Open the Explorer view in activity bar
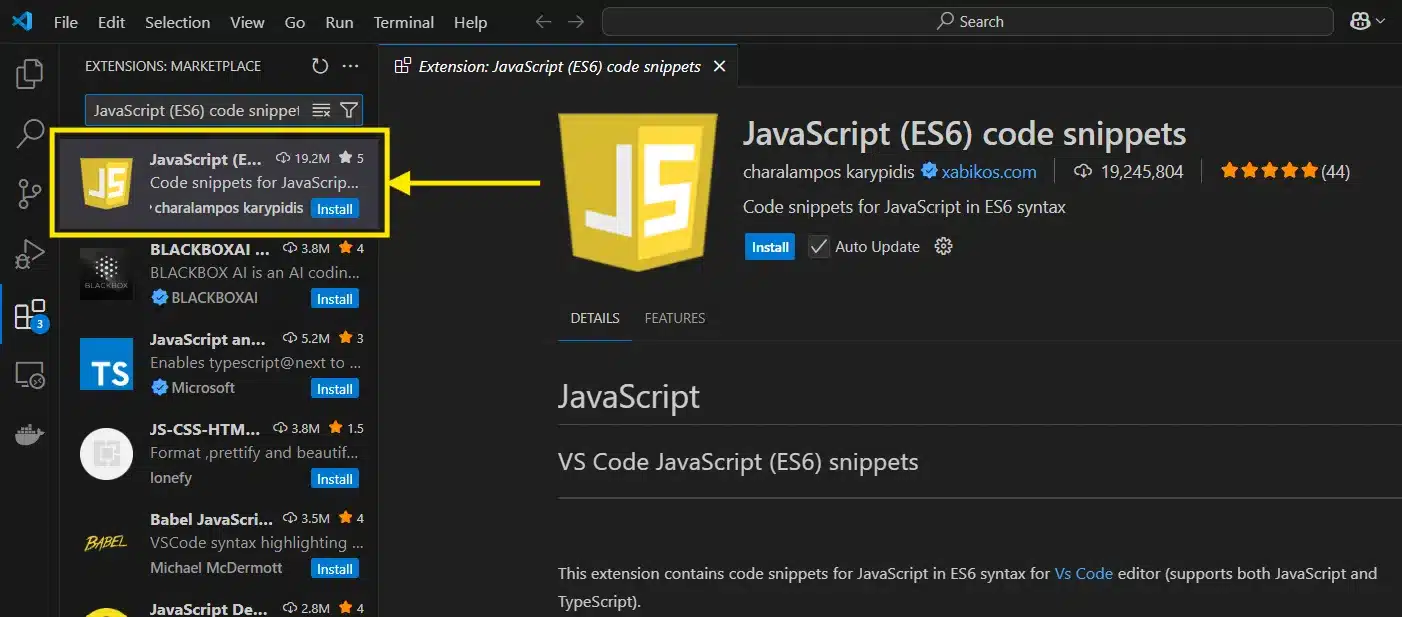The image size is (1402, 617). [30, 73]
